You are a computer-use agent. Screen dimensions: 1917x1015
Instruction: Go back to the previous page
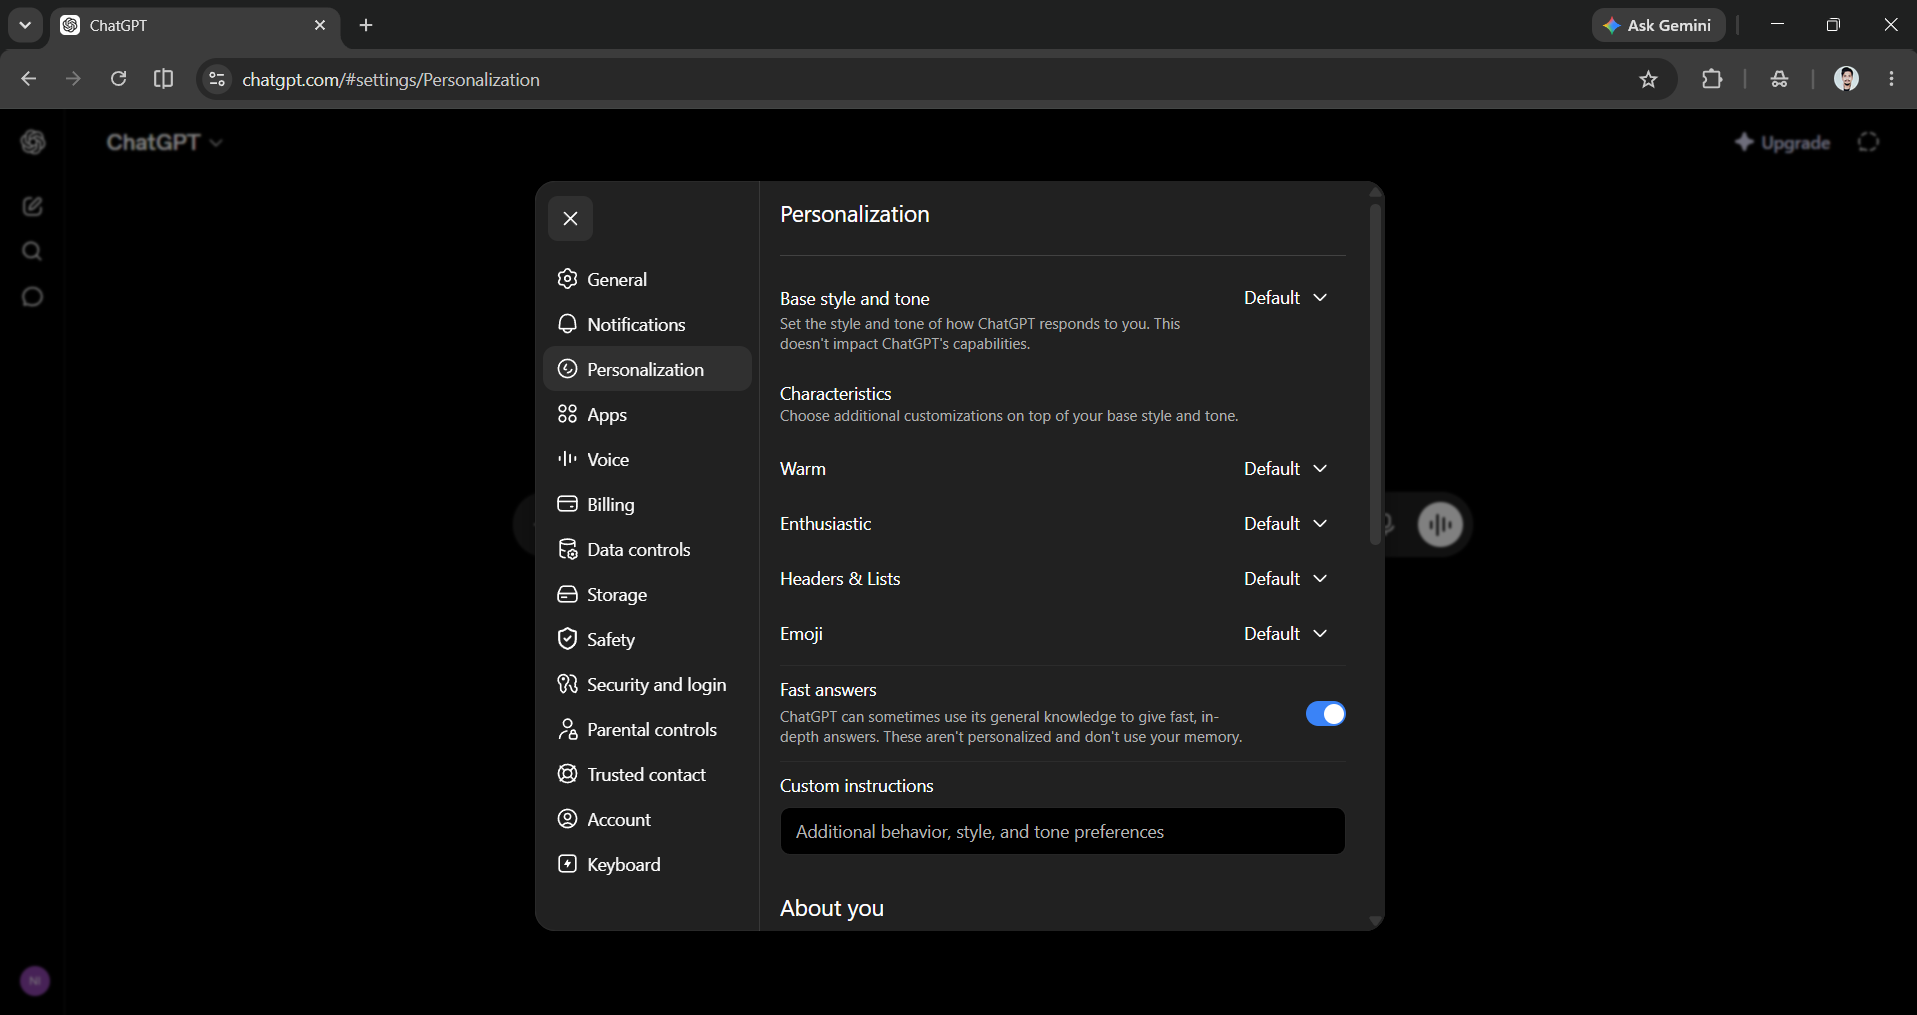point(28,79)
